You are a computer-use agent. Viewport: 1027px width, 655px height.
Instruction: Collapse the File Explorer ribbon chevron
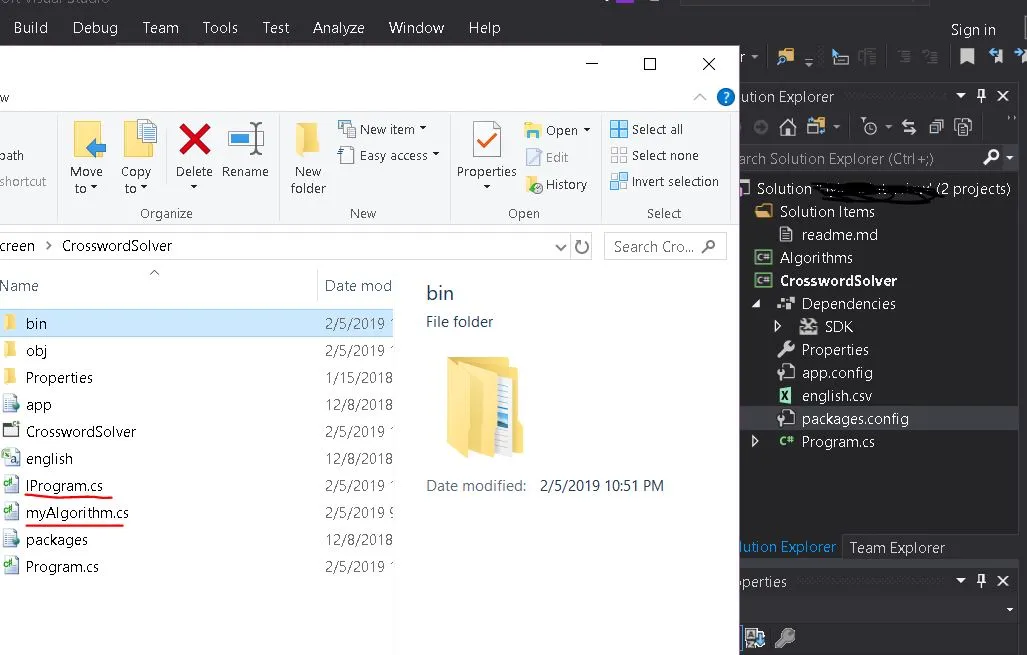tap(700, 97)
